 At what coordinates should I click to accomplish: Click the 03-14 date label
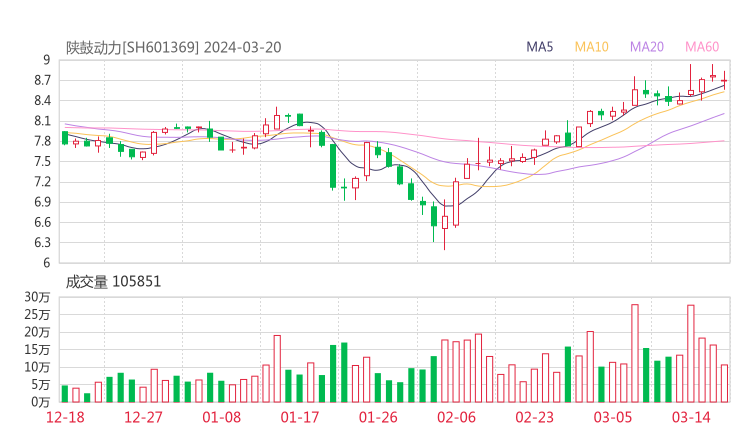click(x=691, y=417)
